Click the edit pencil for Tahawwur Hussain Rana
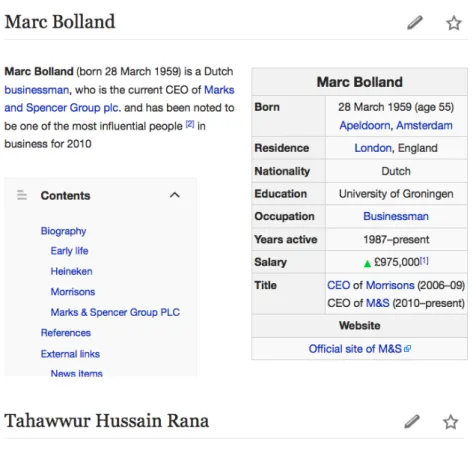 coord(412,422)
